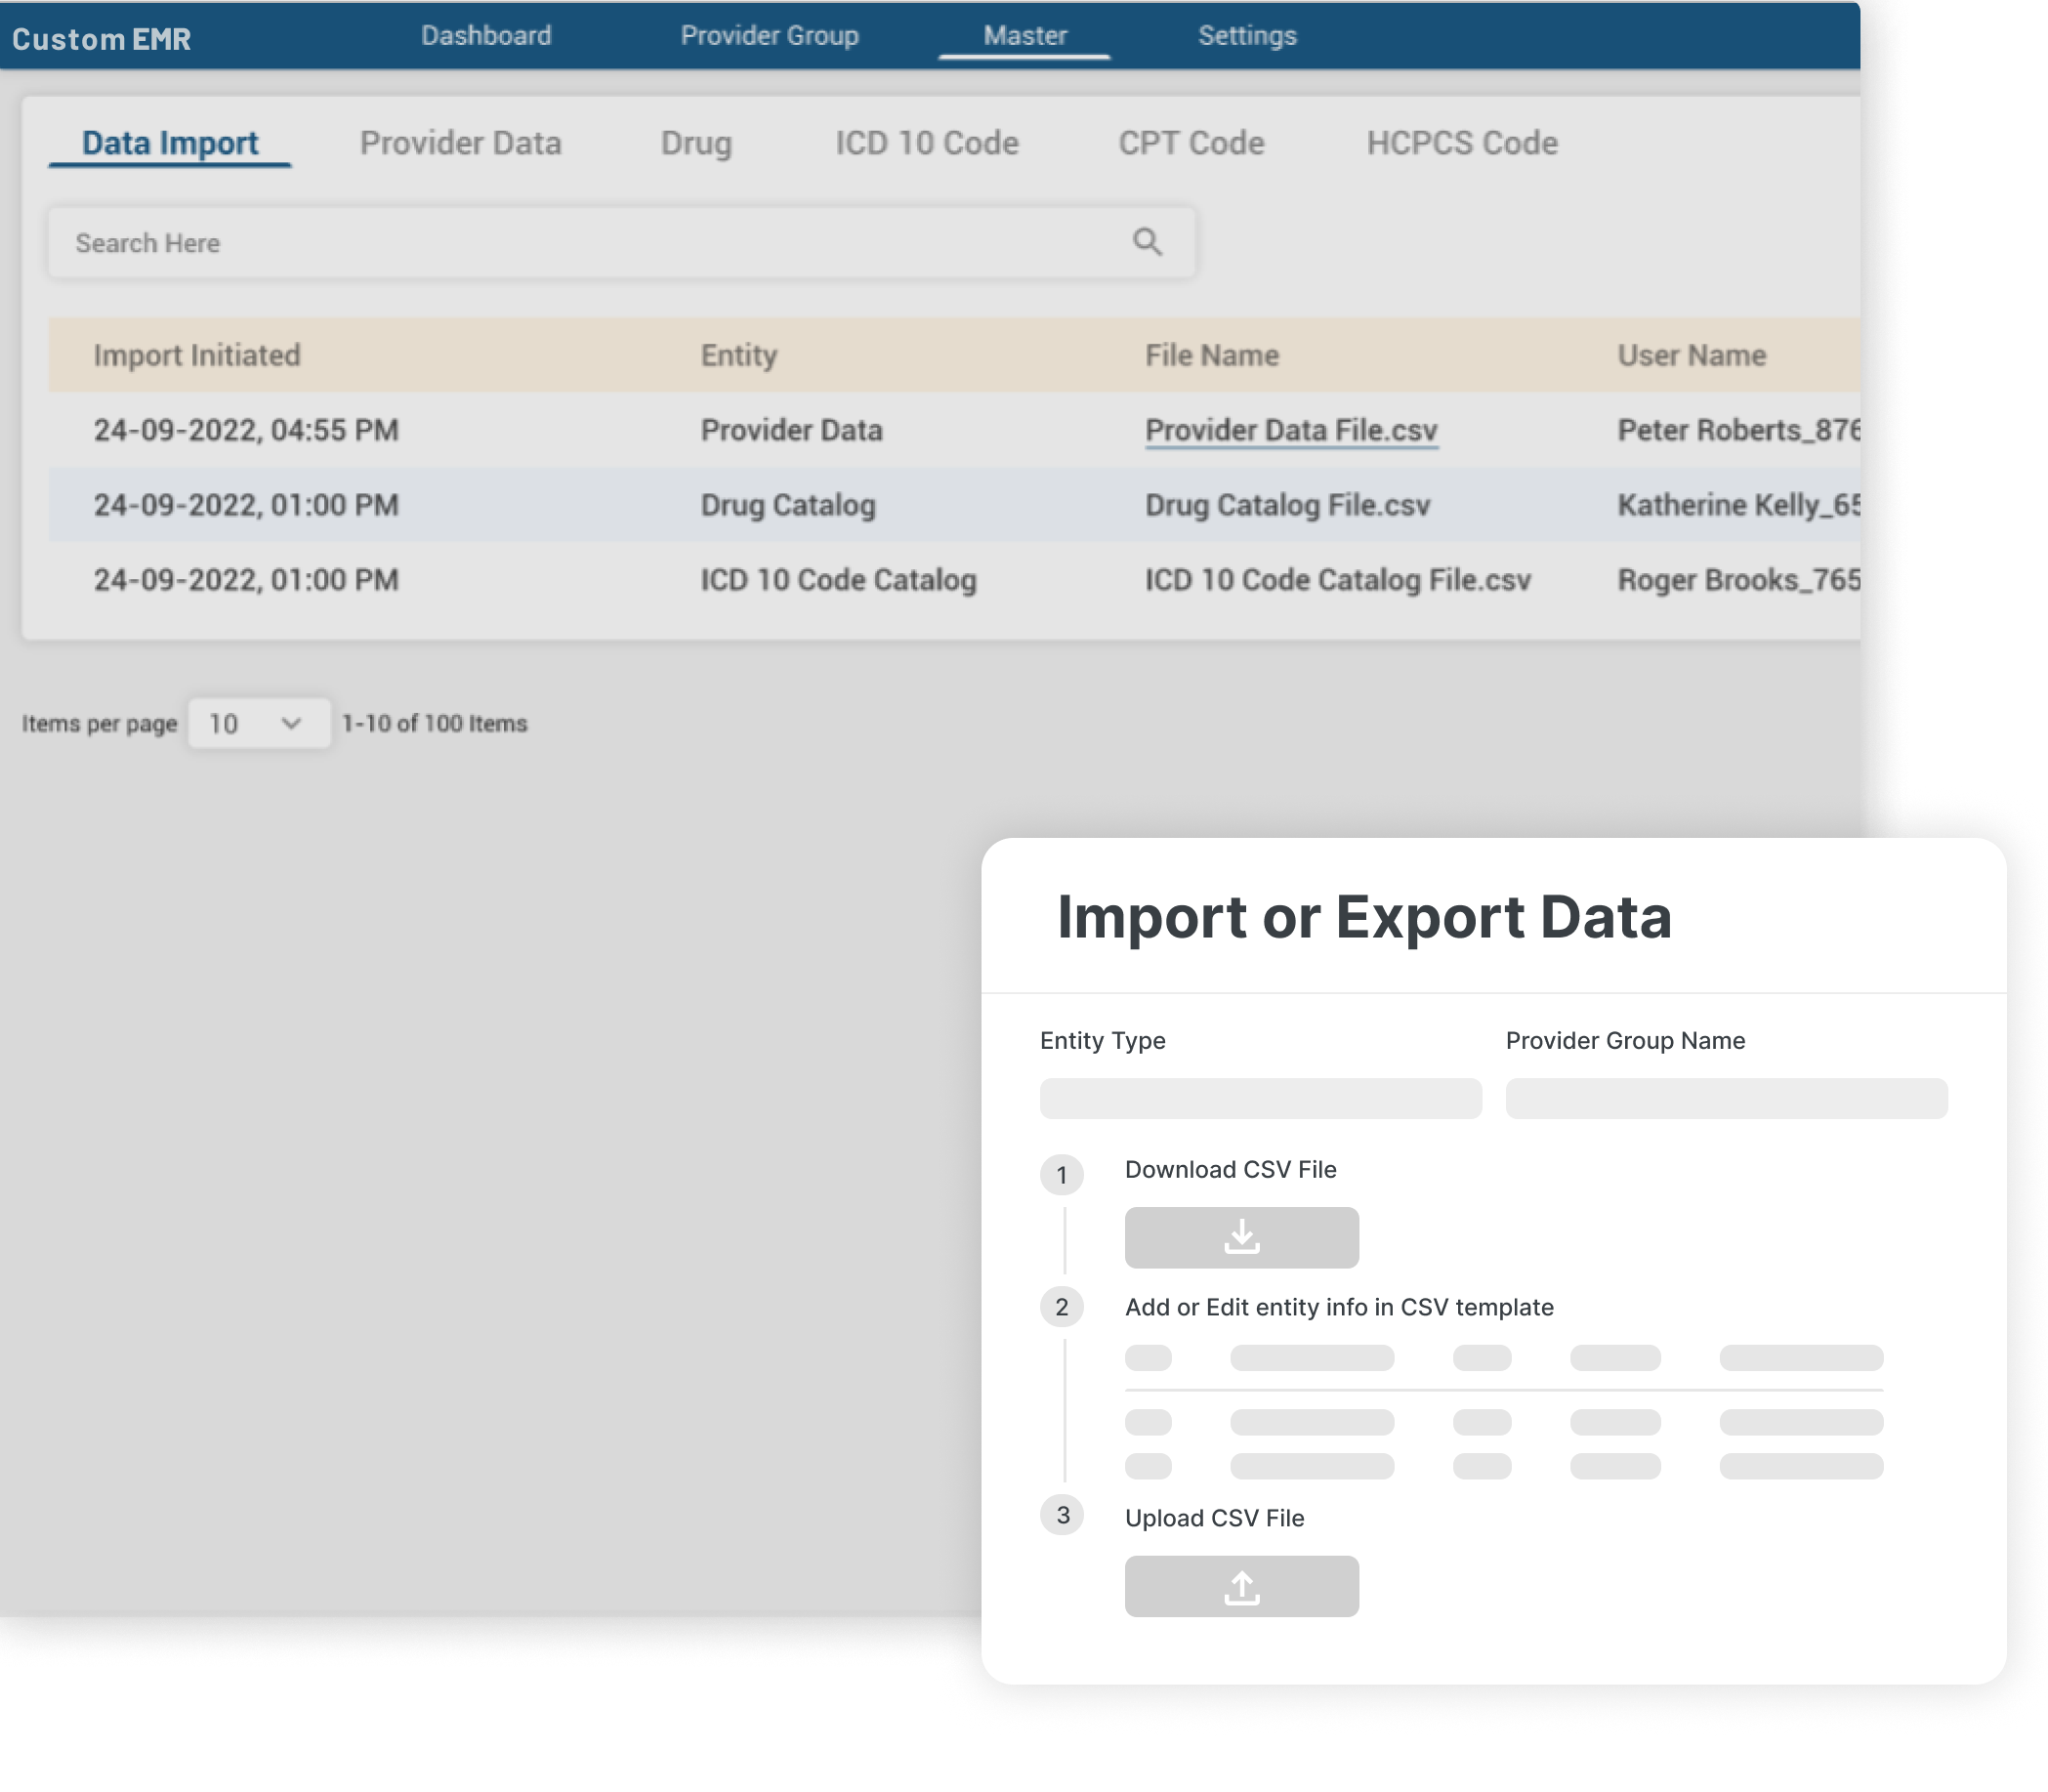Click the Search Here input field

tap(590, 243)
